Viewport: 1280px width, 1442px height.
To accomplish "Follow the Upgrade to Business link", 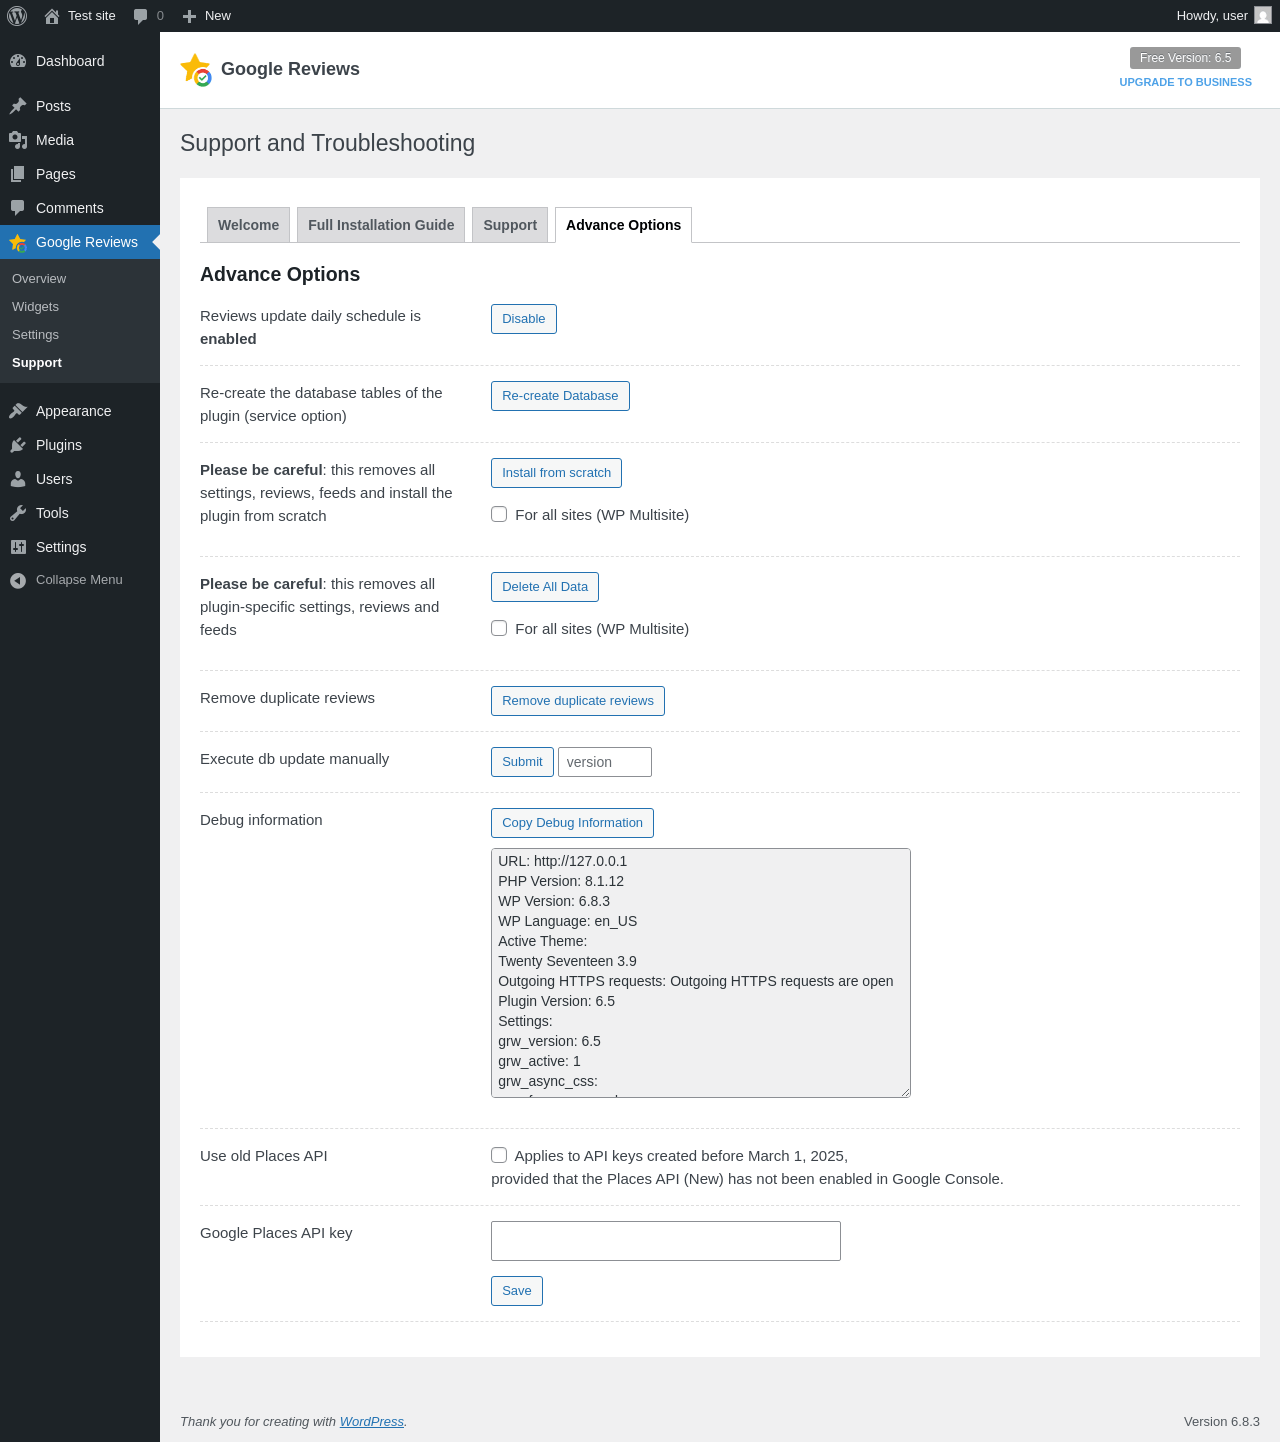I will 1185,82.
